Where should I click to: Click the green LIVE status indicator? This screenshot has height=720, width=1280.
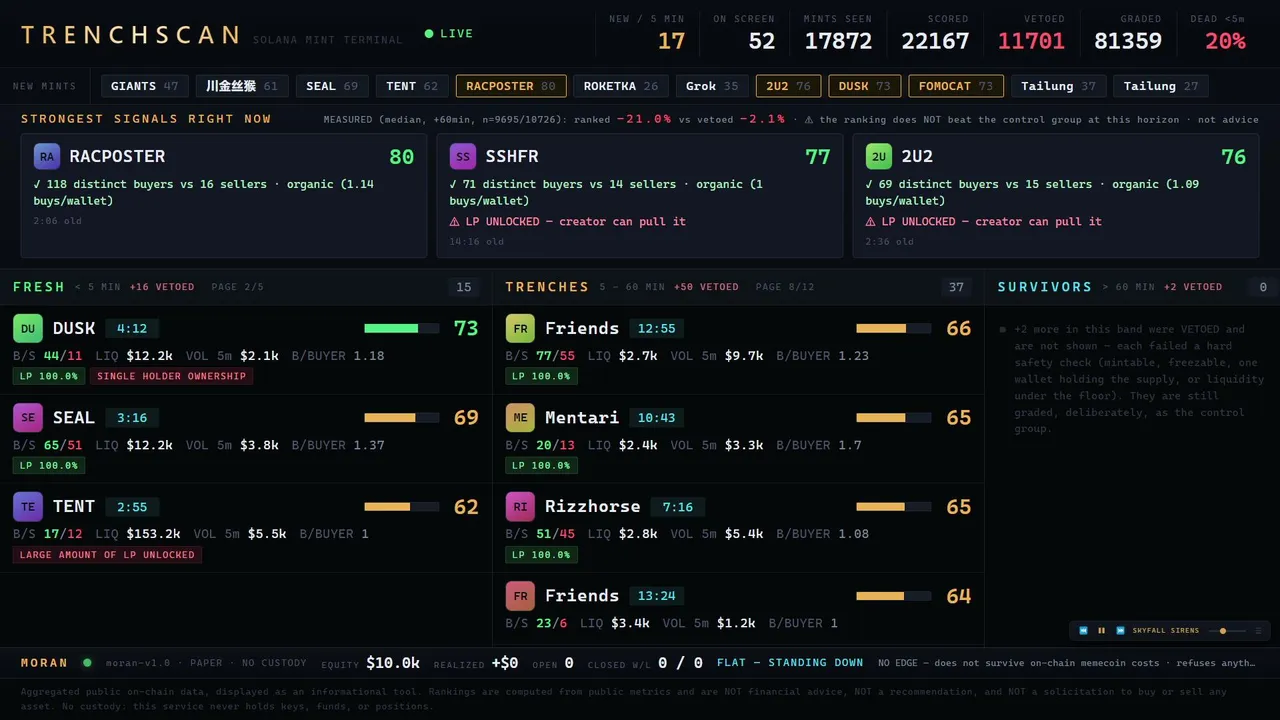[449, 33]
